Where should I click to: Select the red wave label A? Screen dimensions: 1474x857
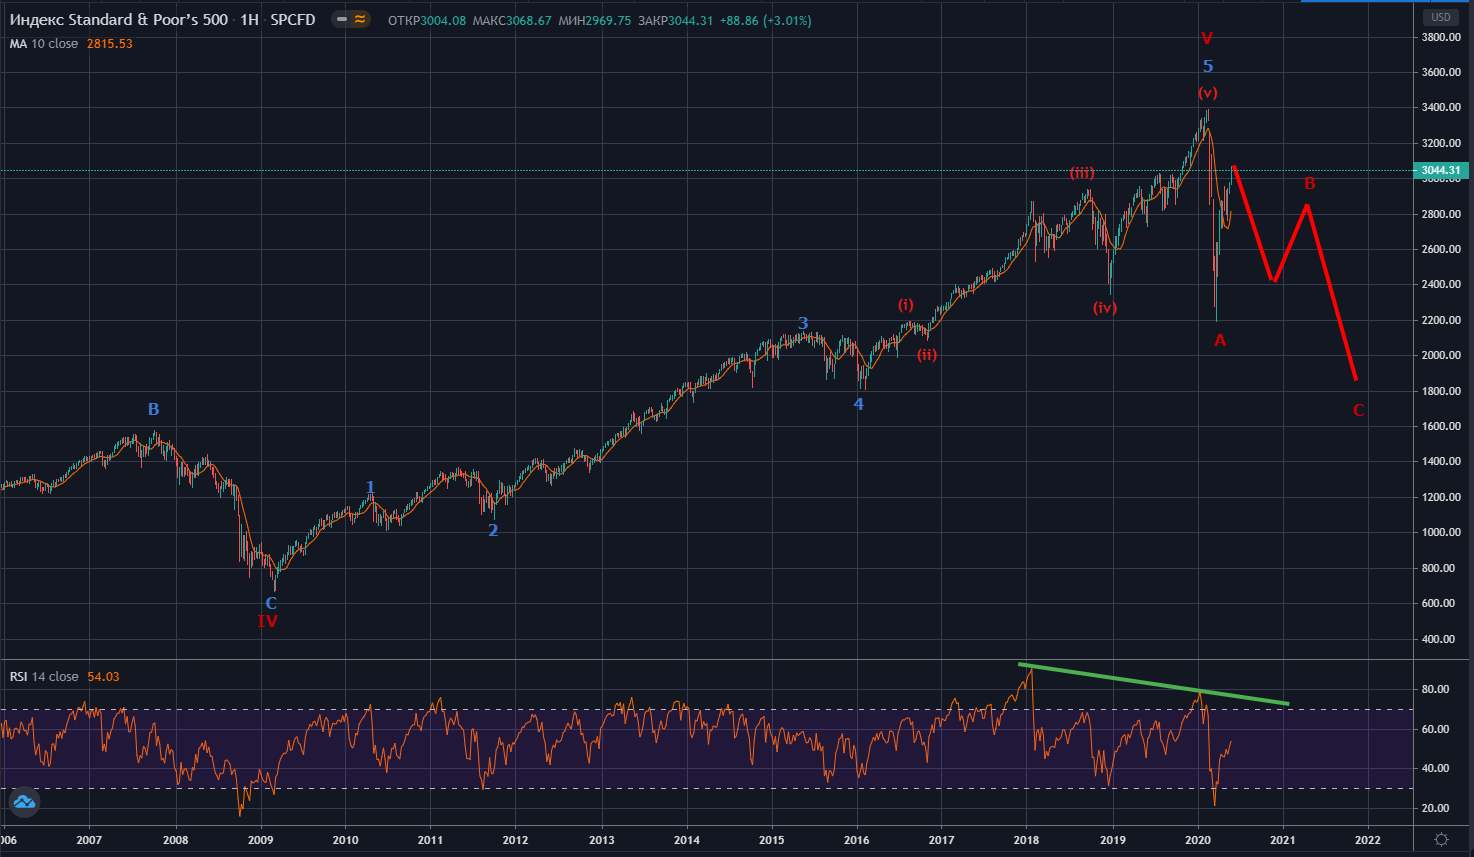1220,340
